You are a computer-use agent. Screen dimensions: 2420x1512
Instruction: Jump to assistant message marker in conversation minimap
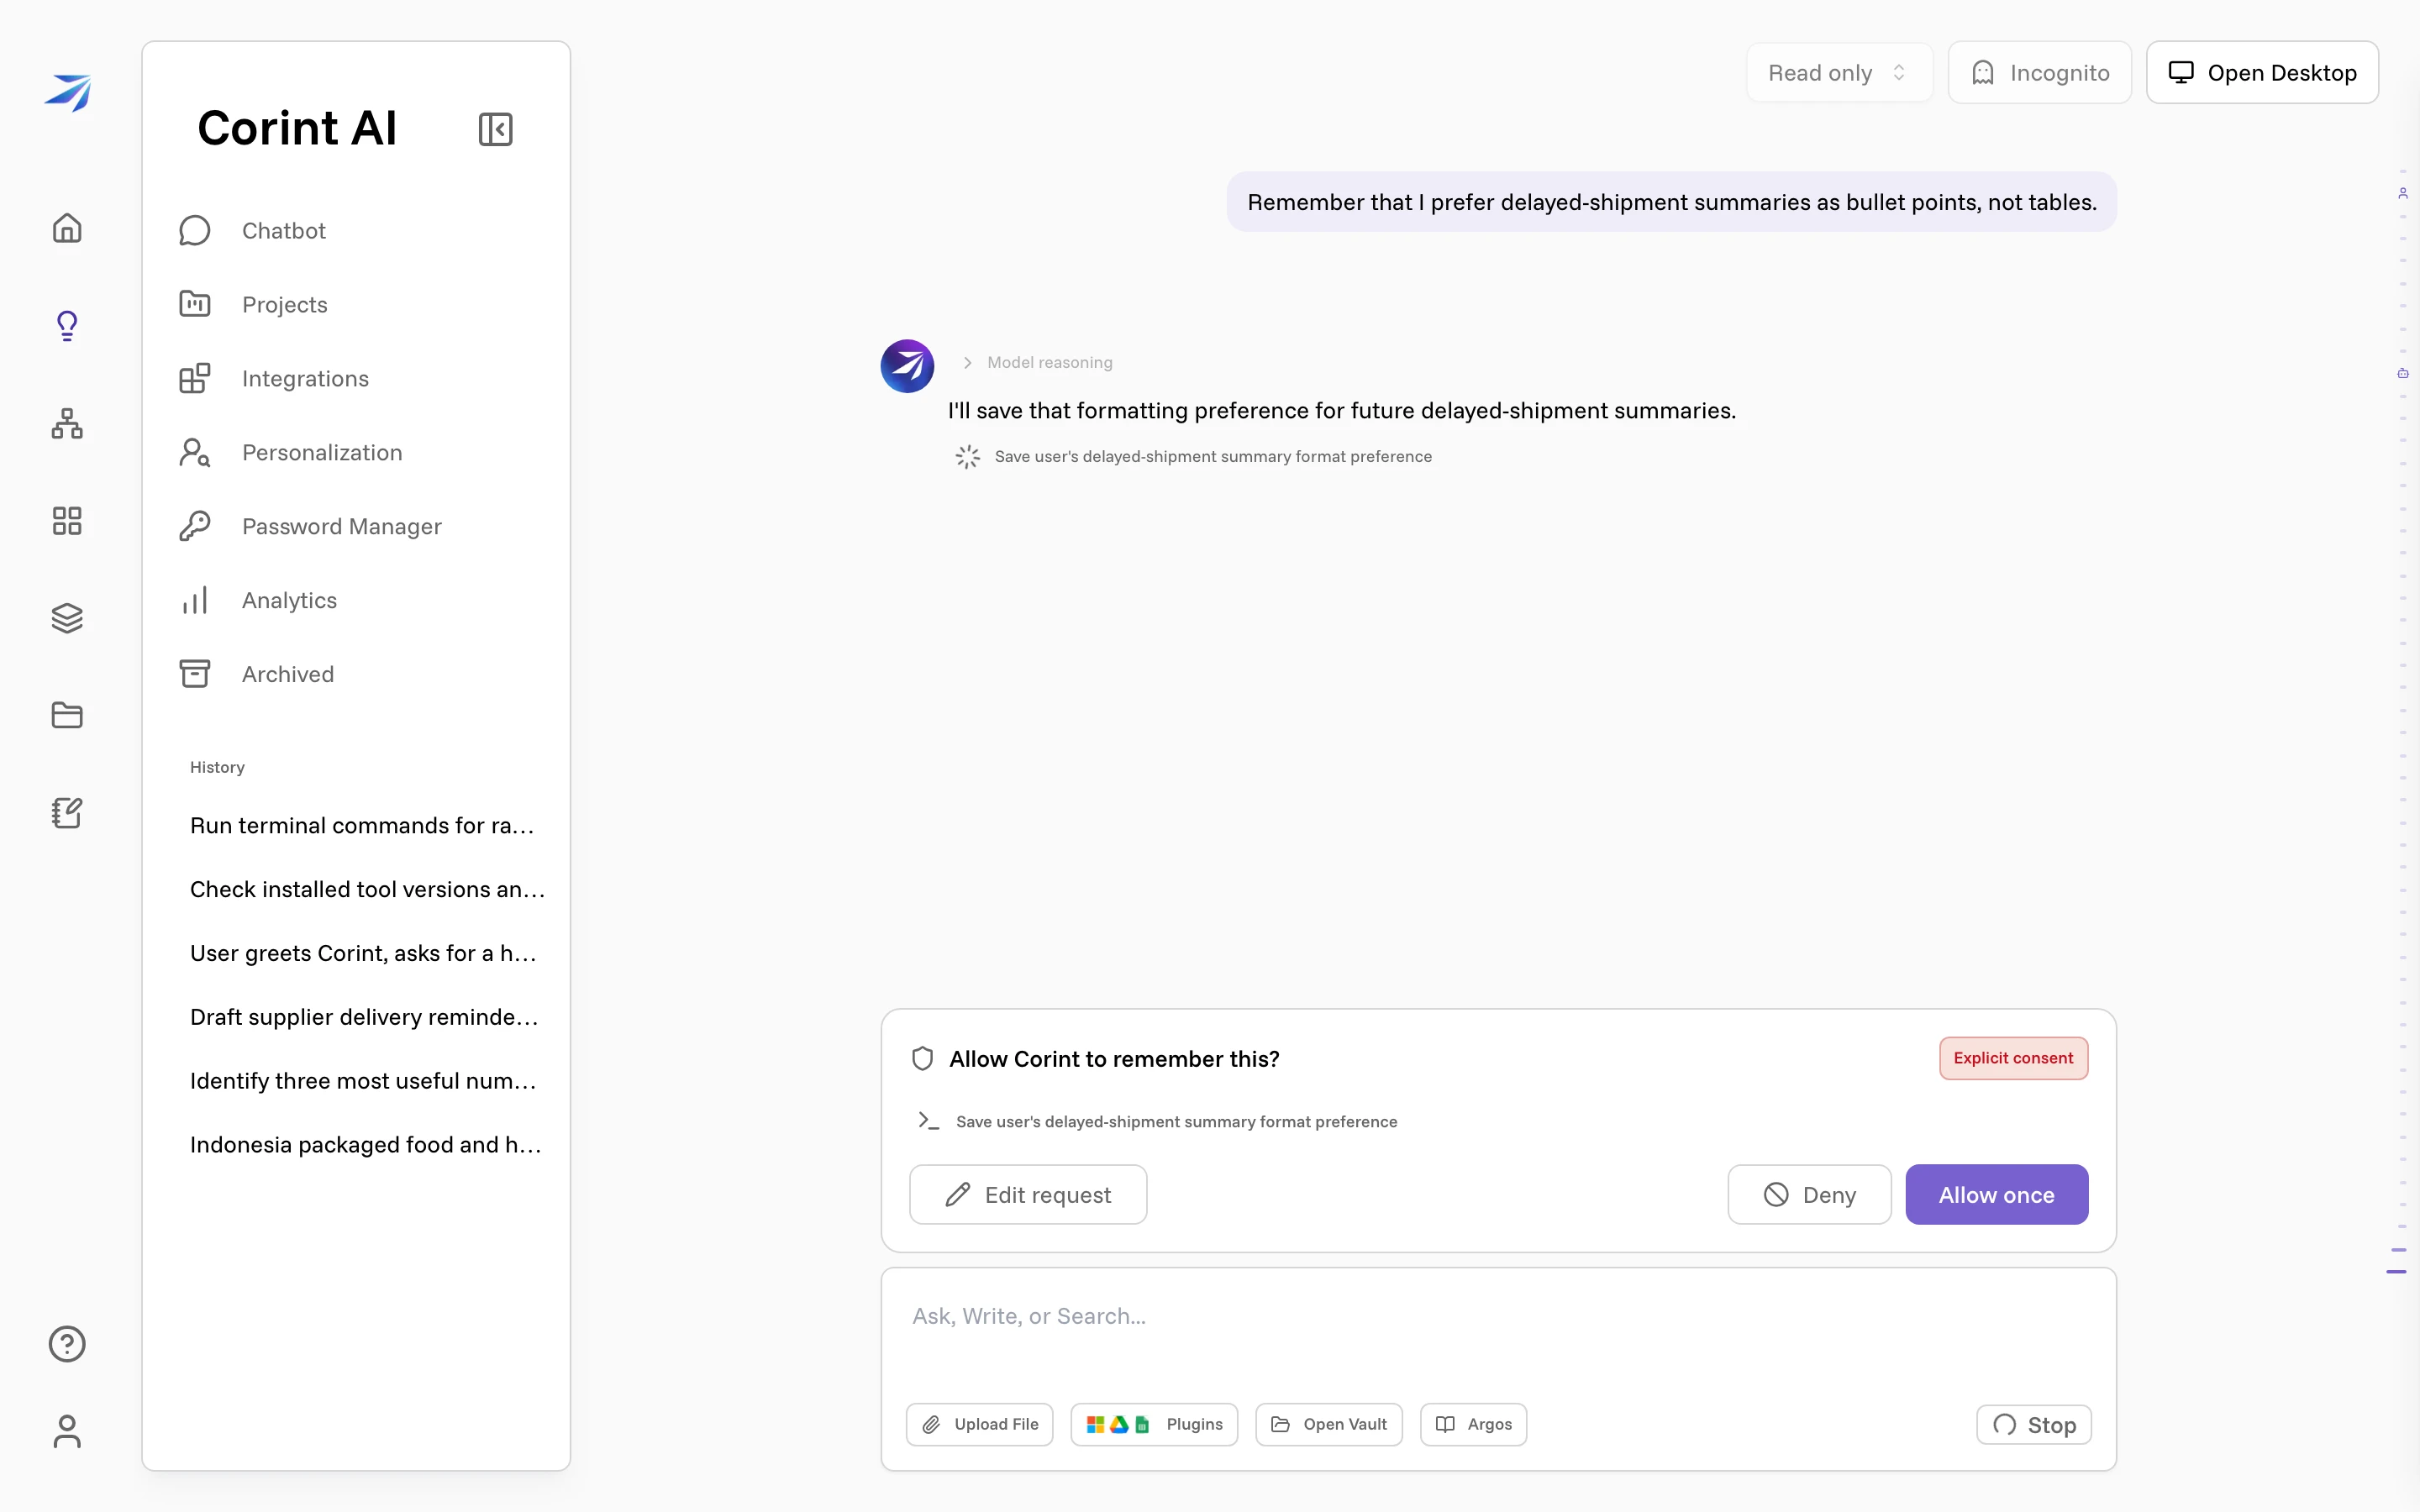click(x=2402, y=373)
